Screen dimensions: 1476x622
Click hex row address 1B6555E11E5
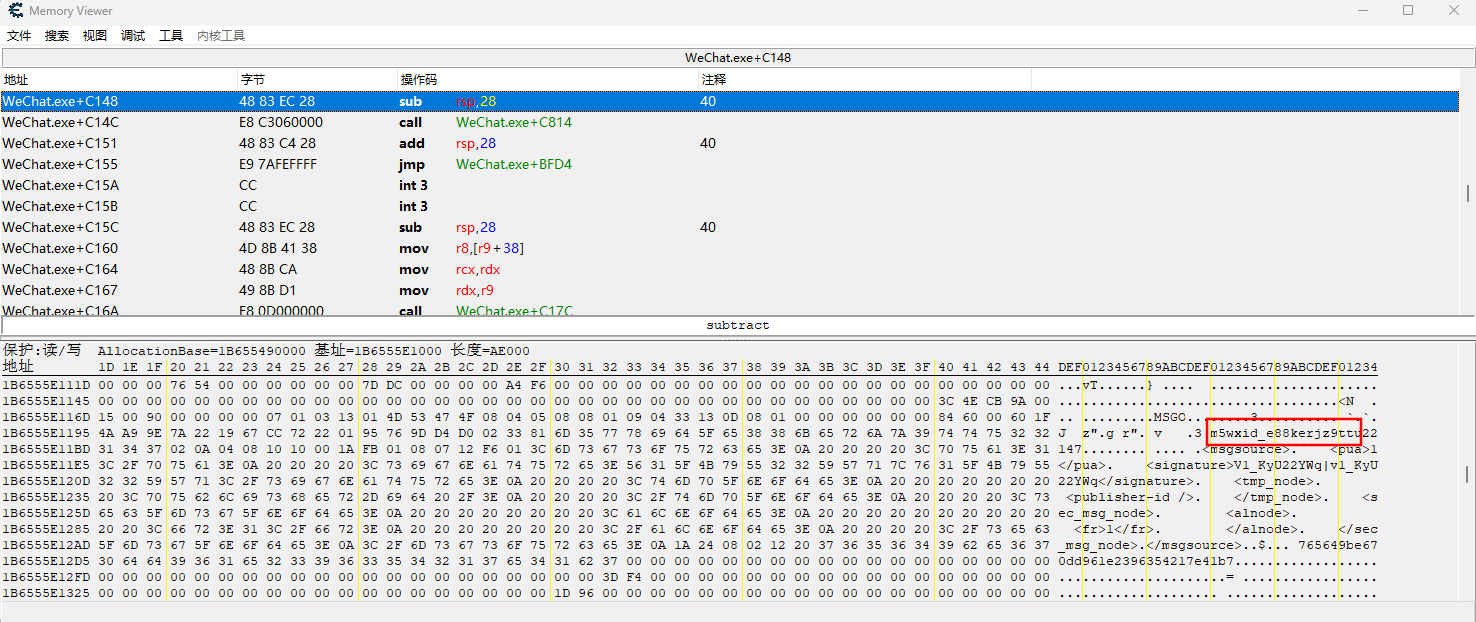click(x=46, y=465)
